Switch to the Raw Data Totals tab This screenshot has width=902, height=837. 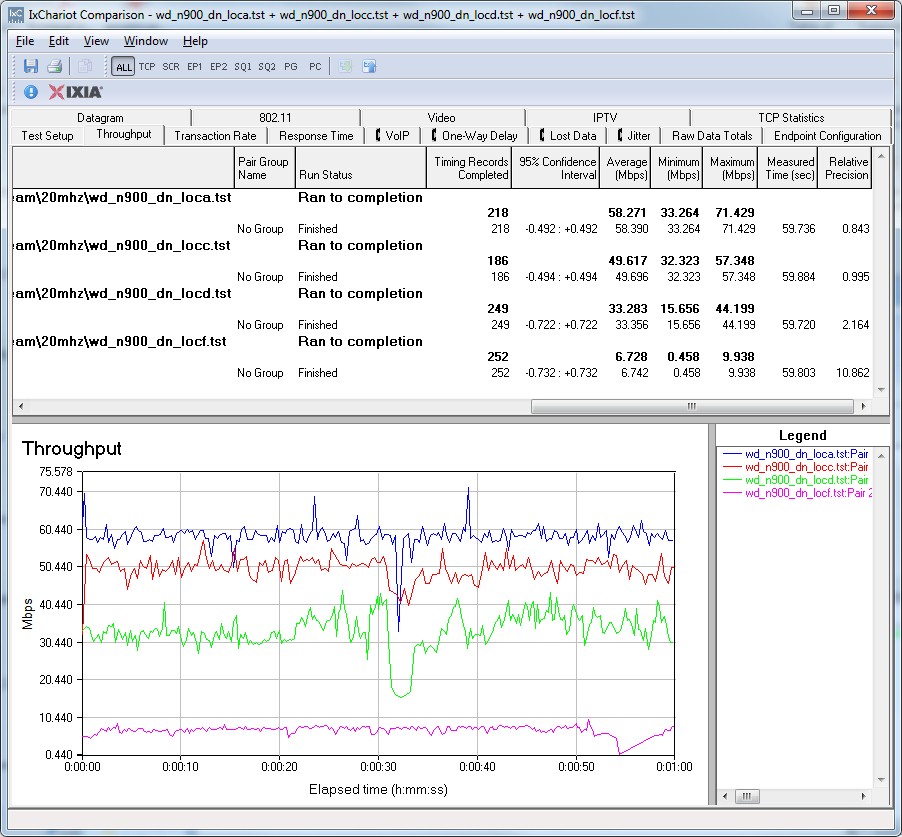tap(712, 136)
